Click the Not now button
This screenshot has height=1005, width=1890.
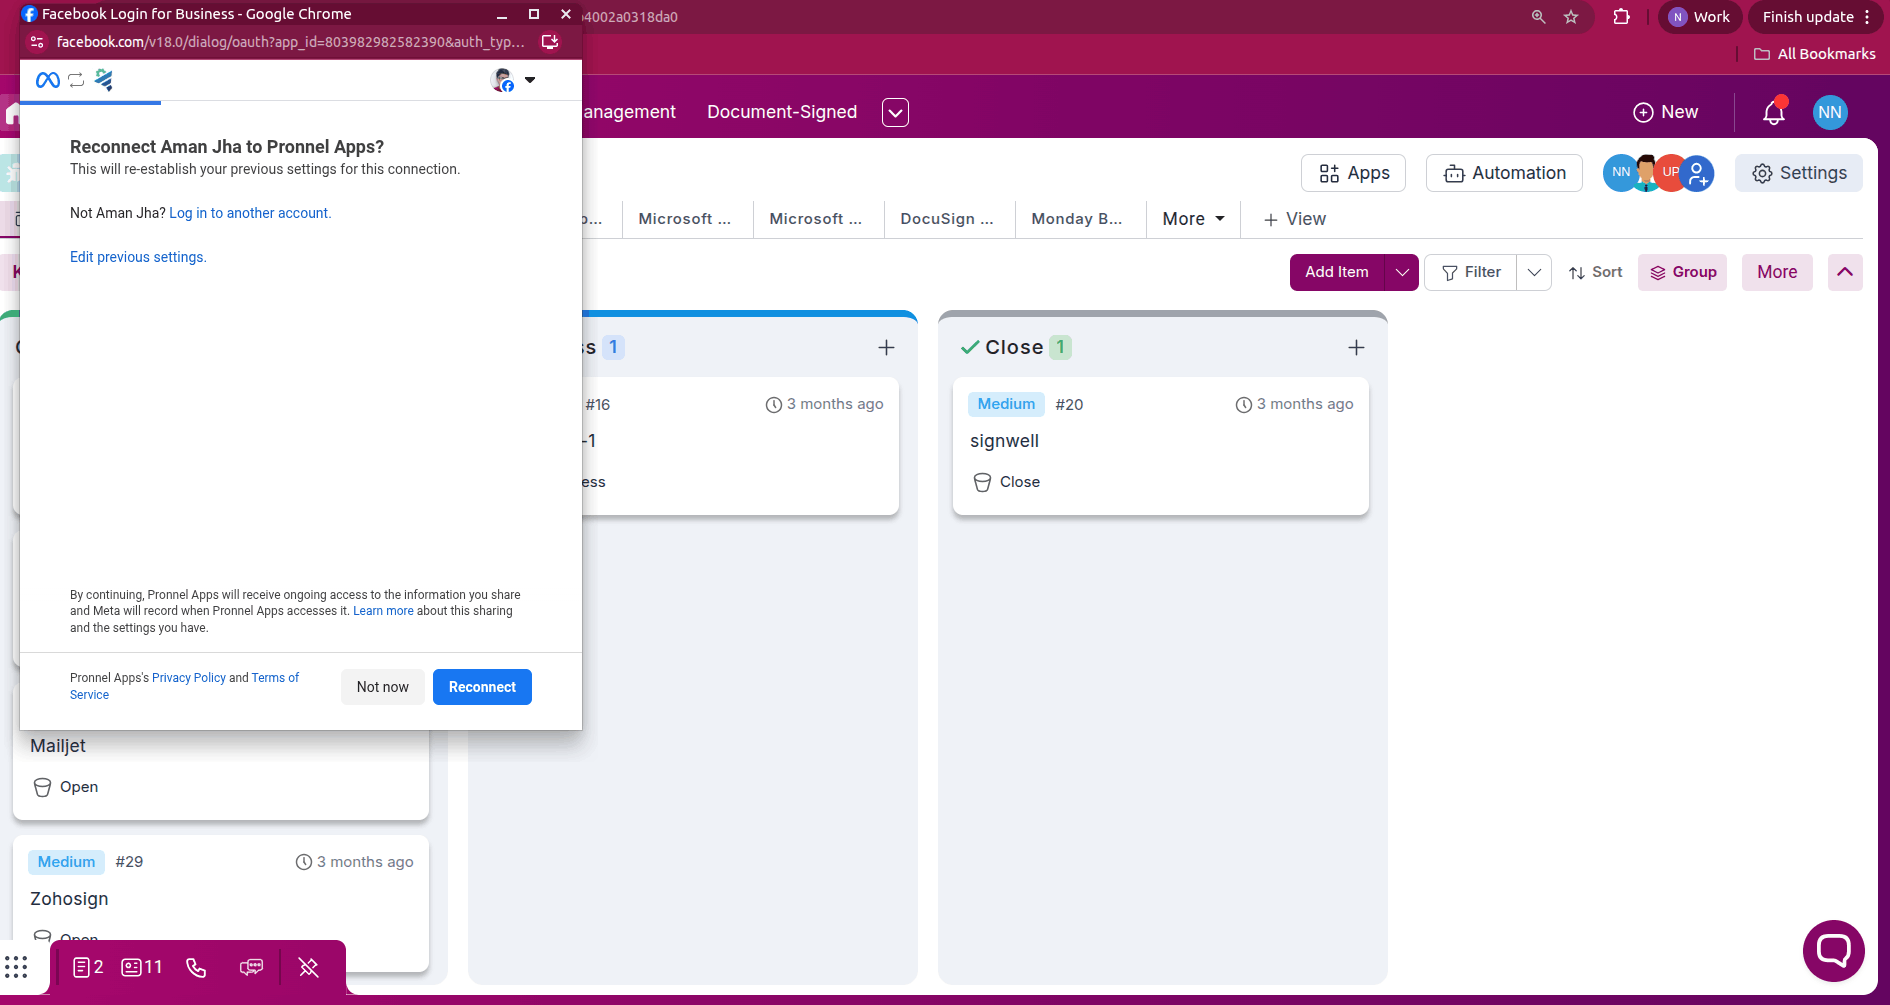click(382, 687)
